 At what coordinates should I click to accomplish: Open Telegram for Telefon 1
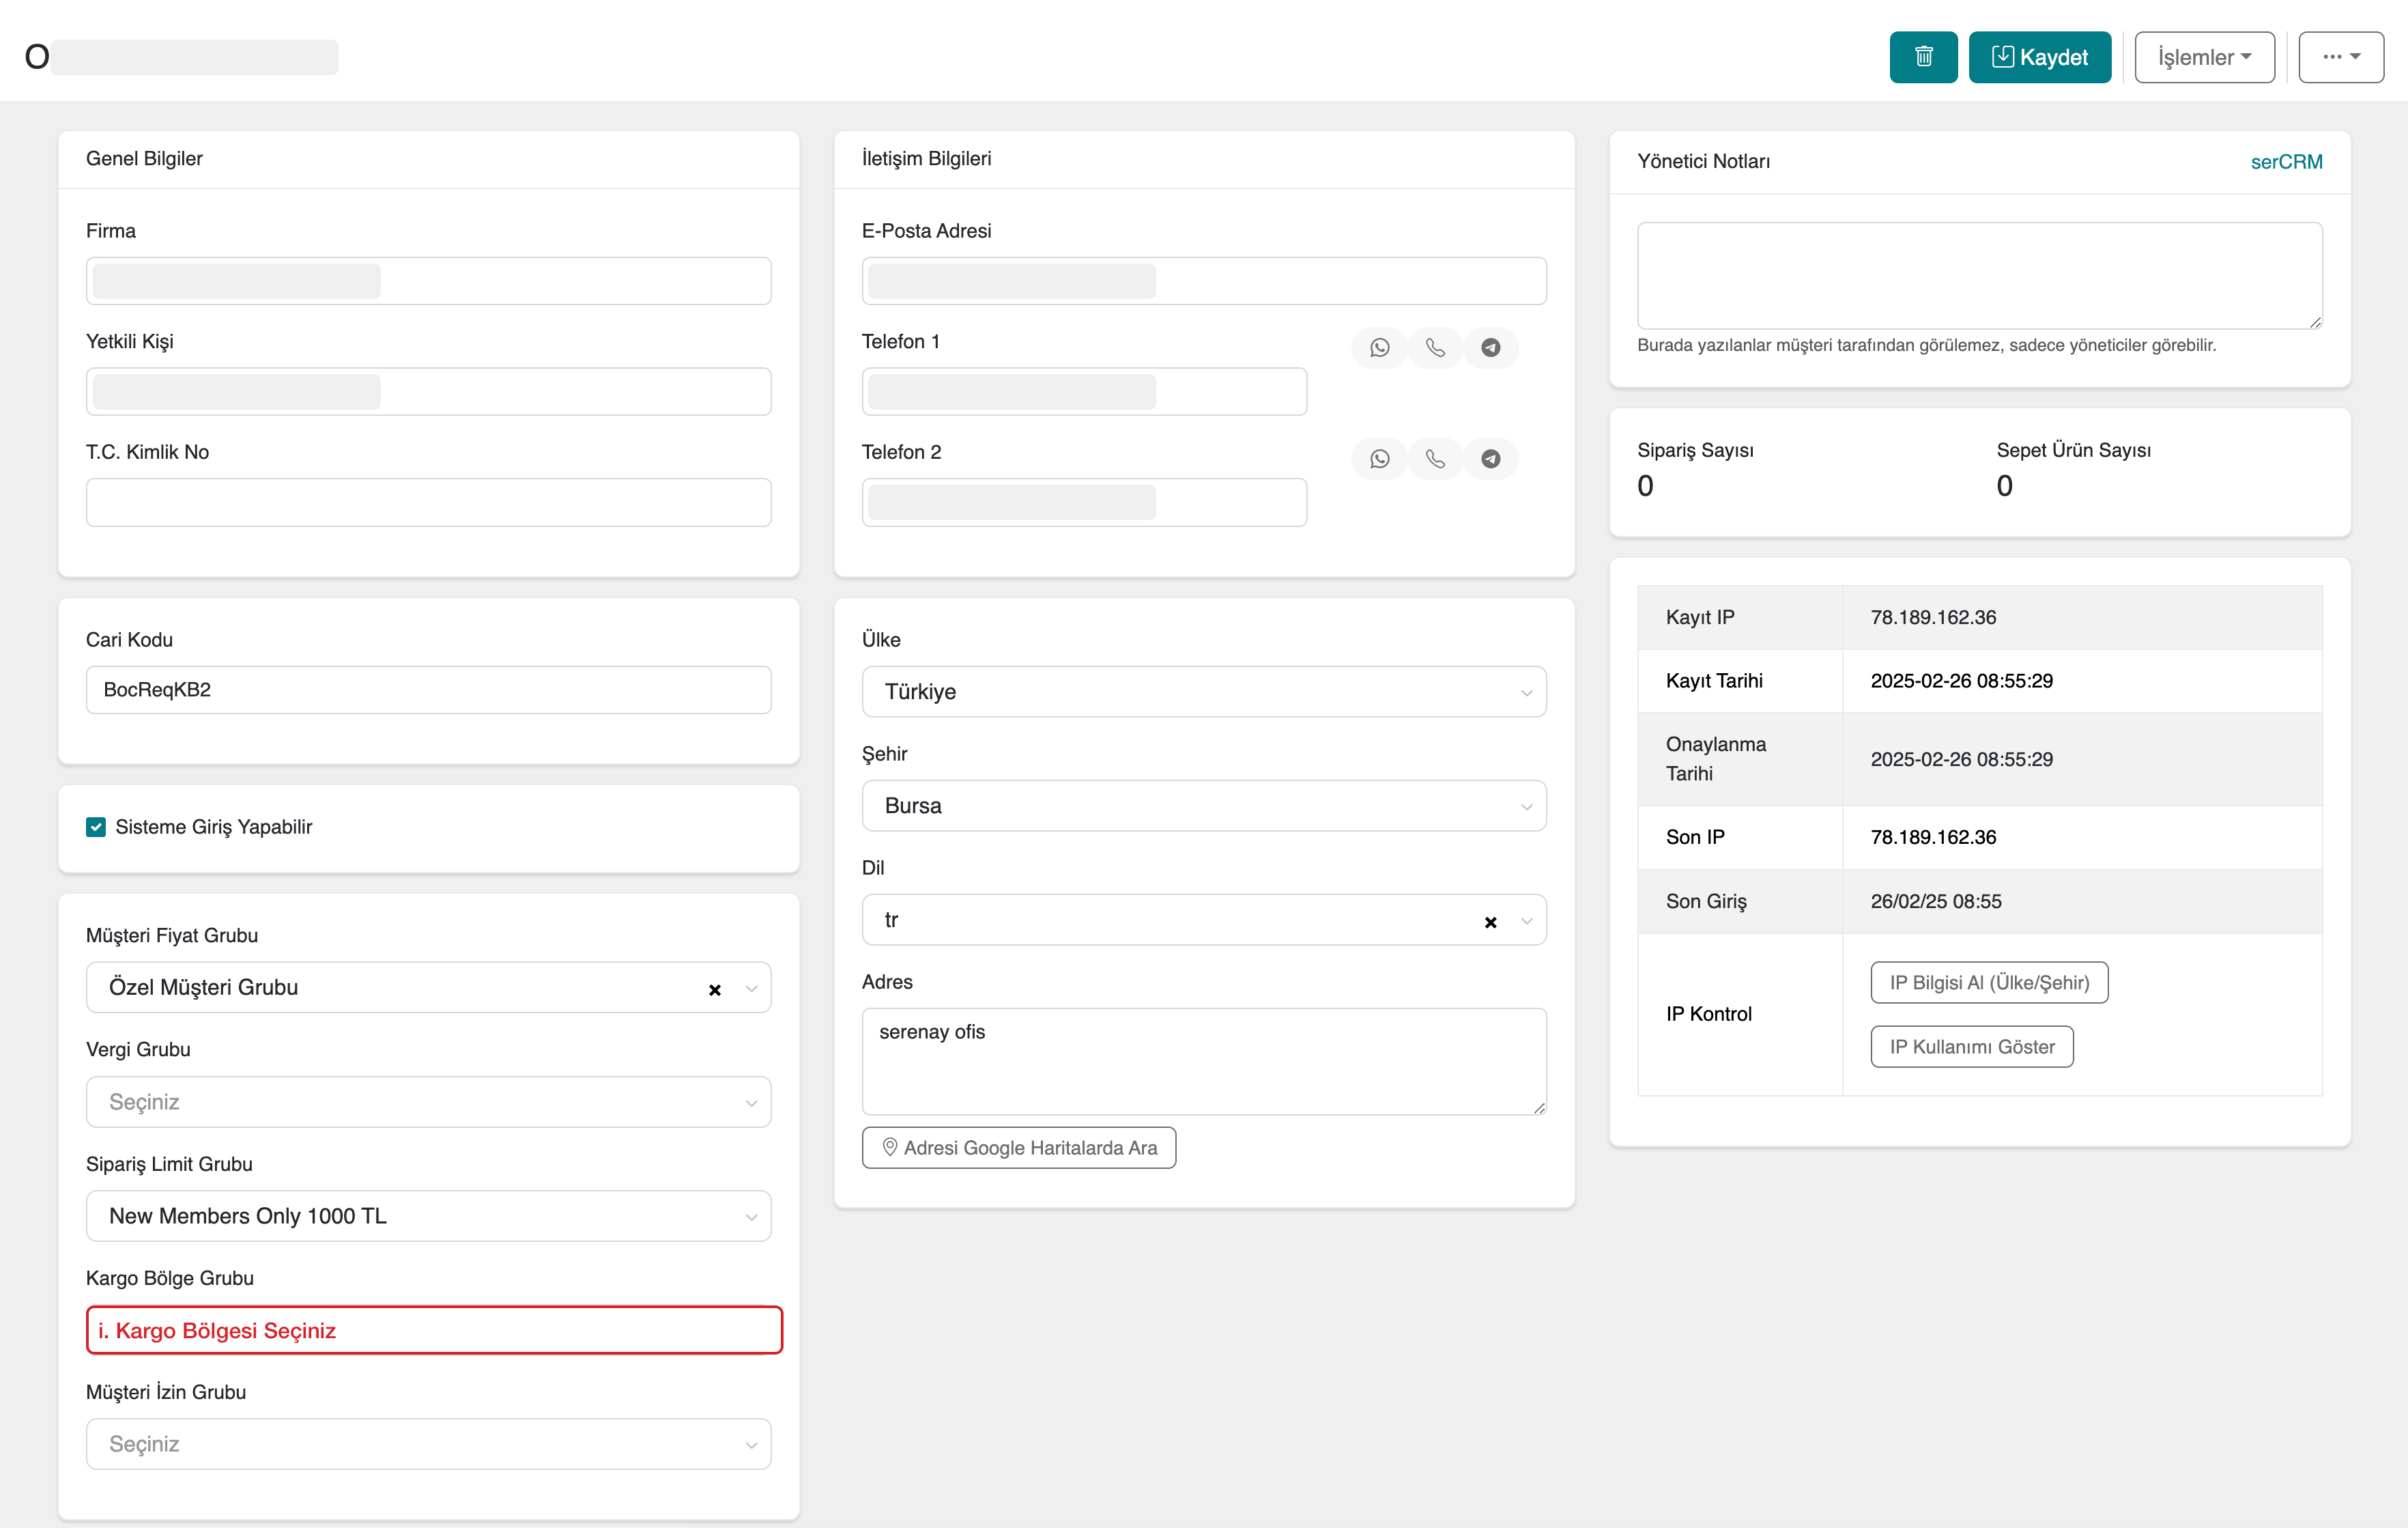pos(1490,348)
